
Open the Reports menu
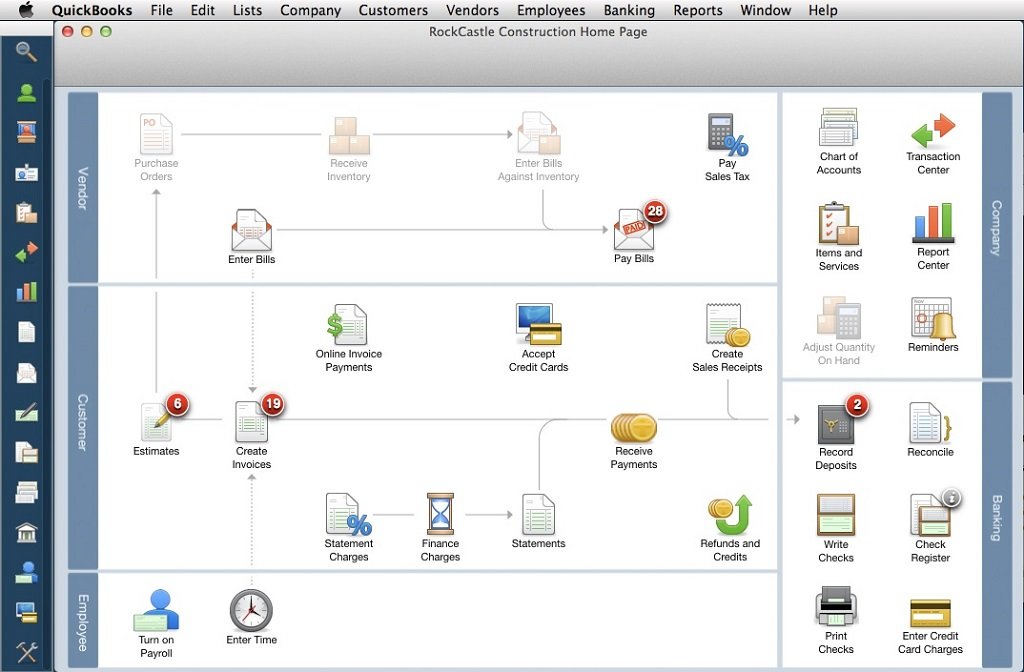tap(697, 10)
